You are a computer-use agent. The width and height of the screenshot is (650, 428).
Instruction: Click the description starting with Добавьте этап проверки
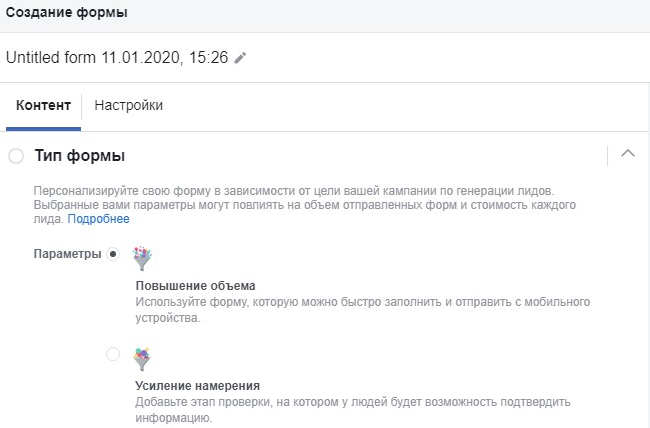353,410
